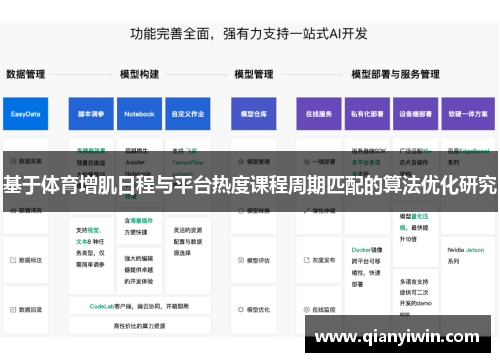Click the 数据采集 label

pyautogui.click(x=30, y=161)
